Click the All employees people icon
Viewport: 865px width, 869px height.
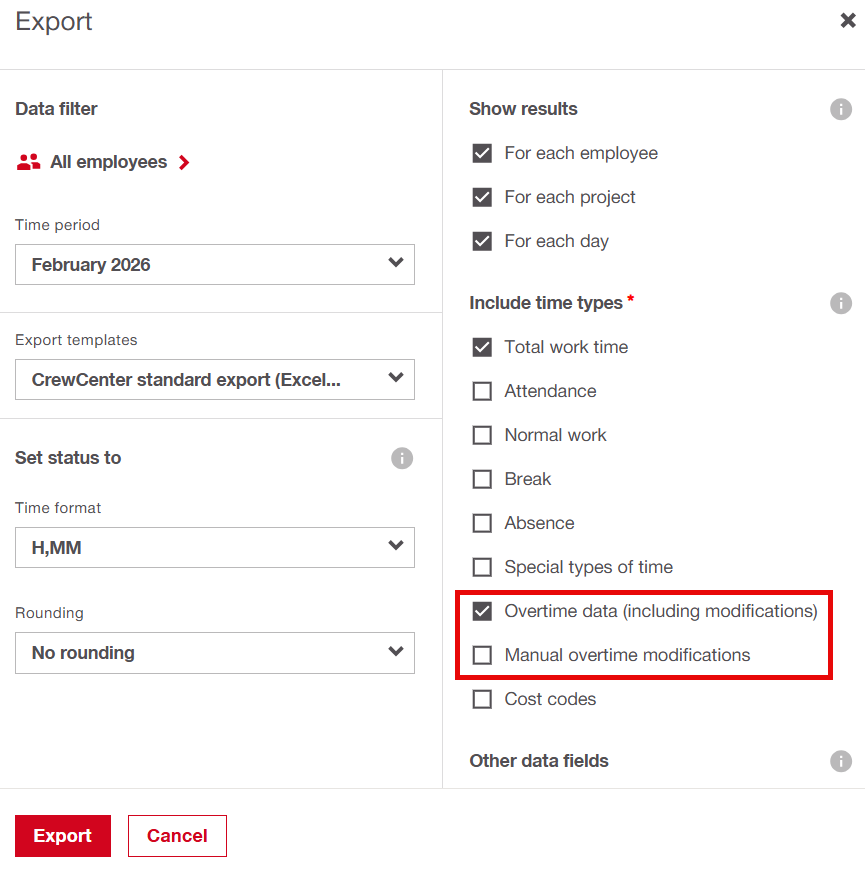point(29,162)
